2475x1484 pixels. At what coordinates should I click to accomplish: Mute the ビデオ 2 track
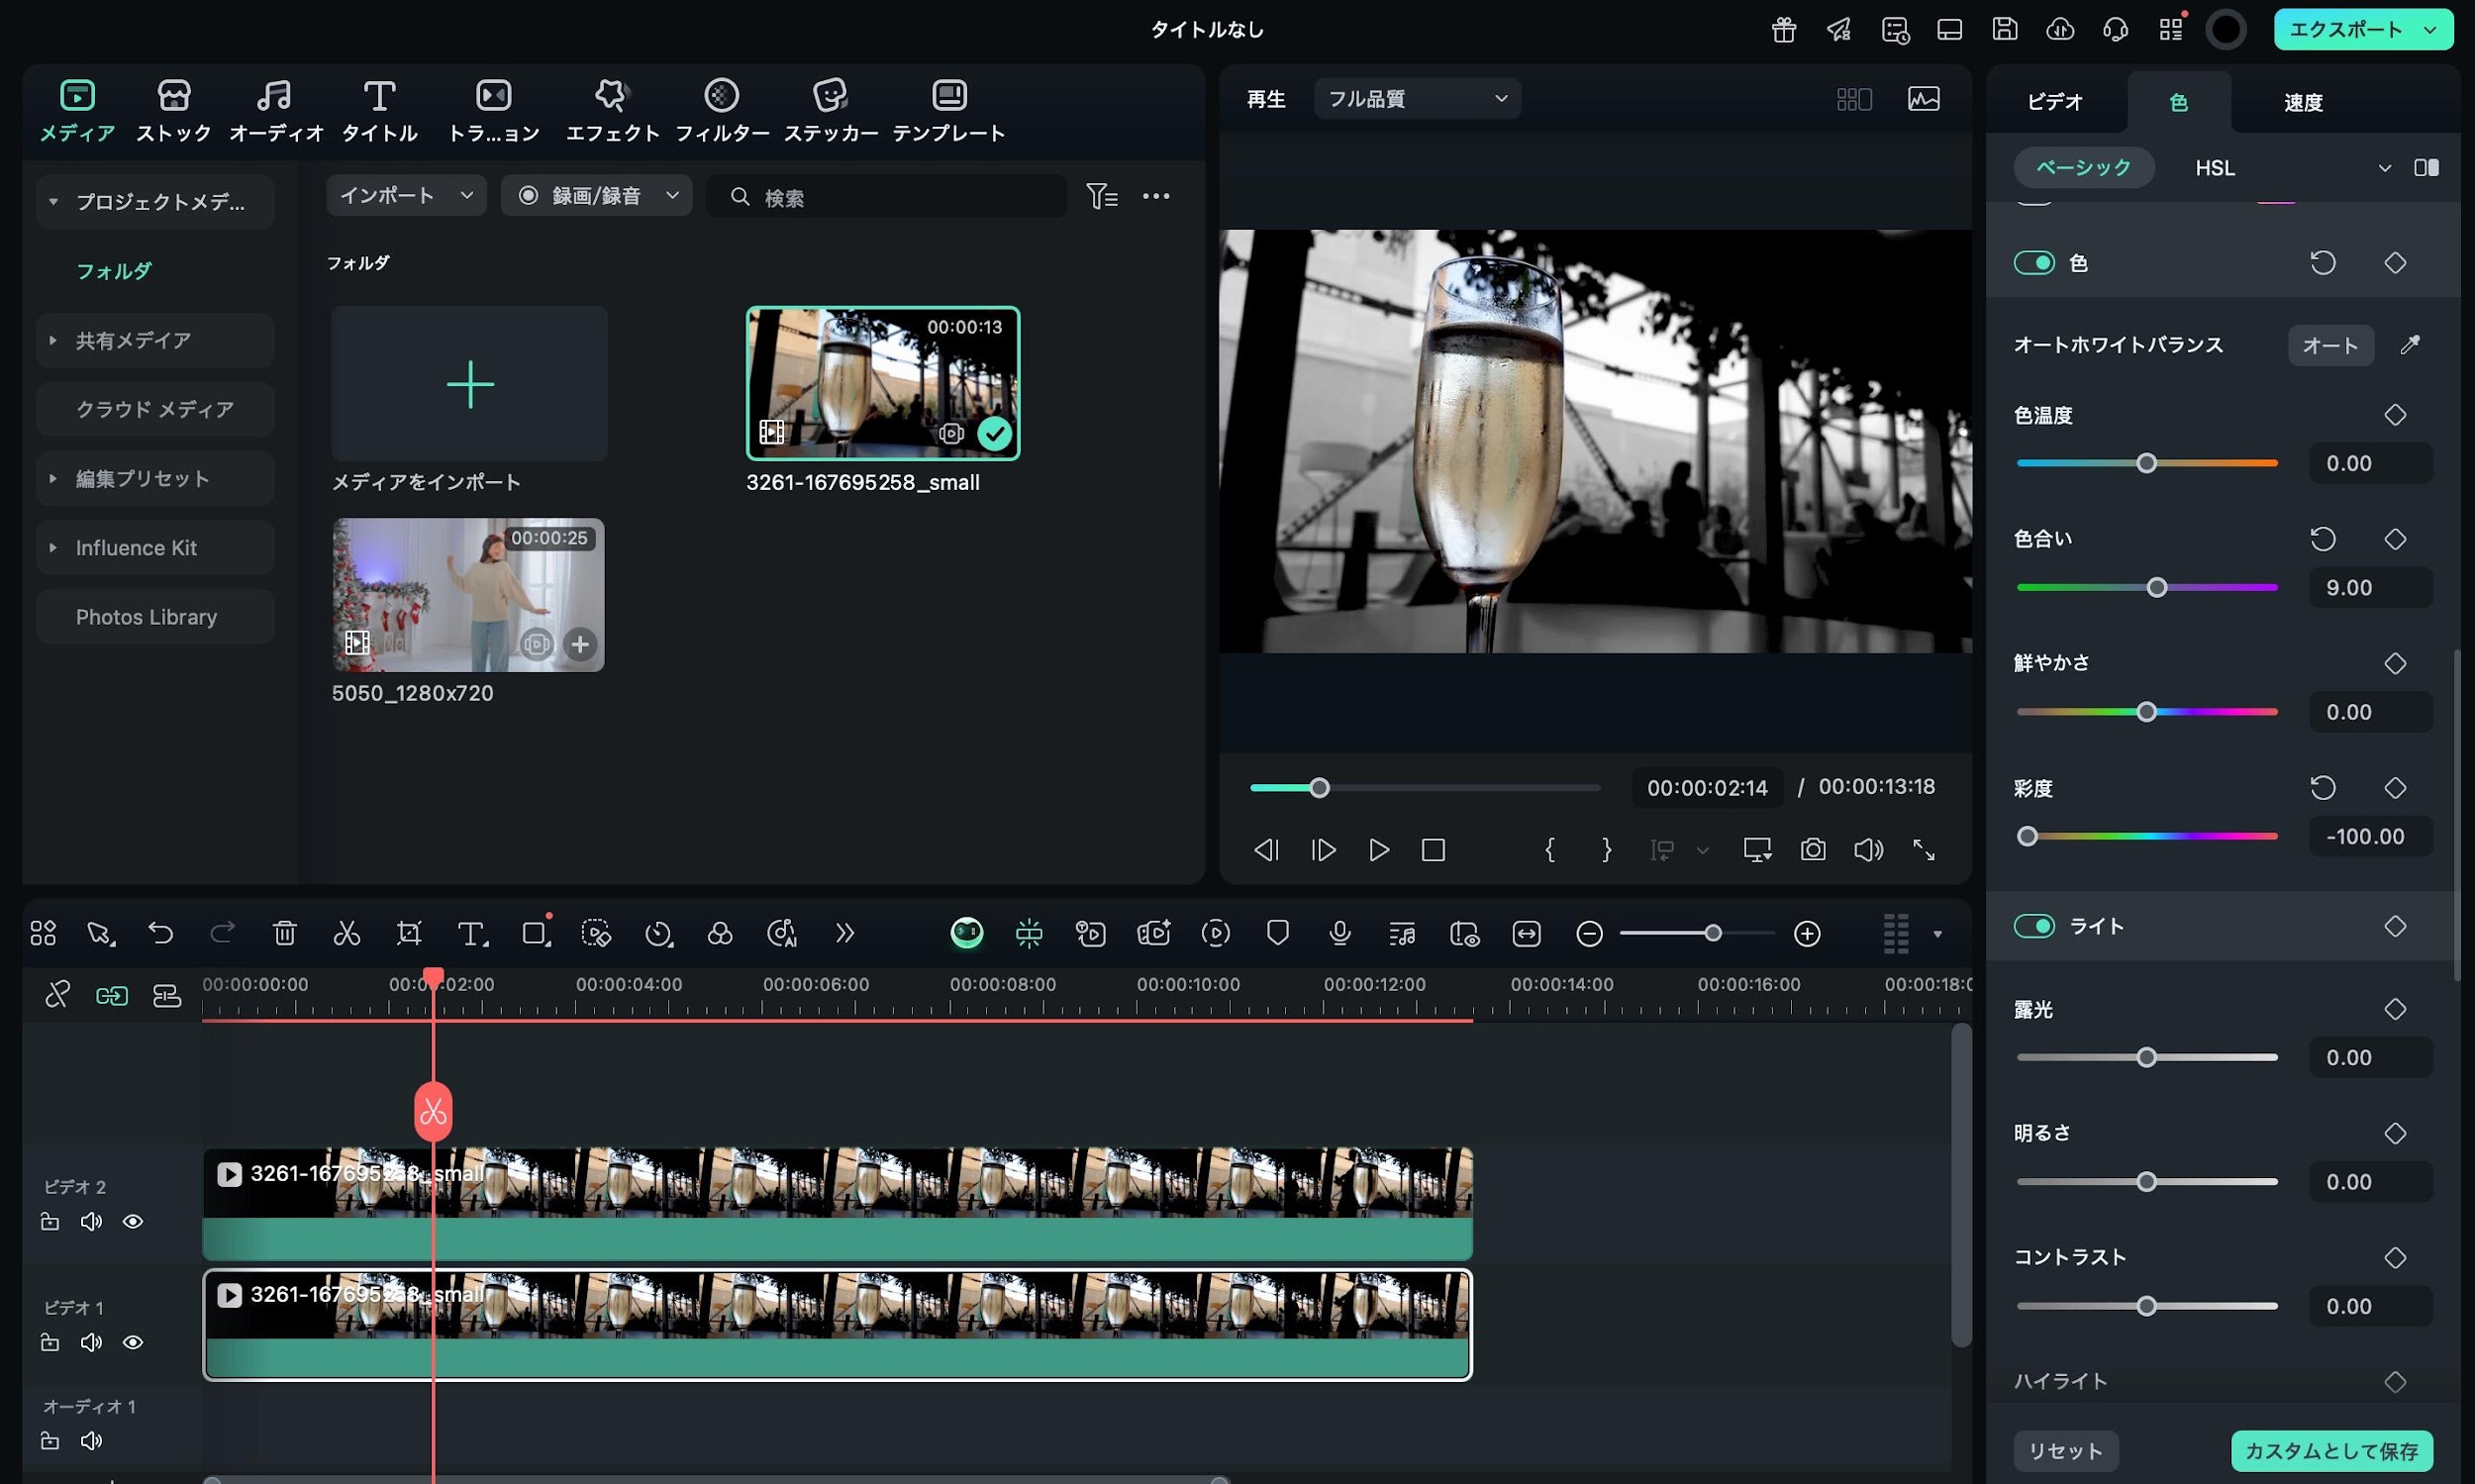[91, 1222]
